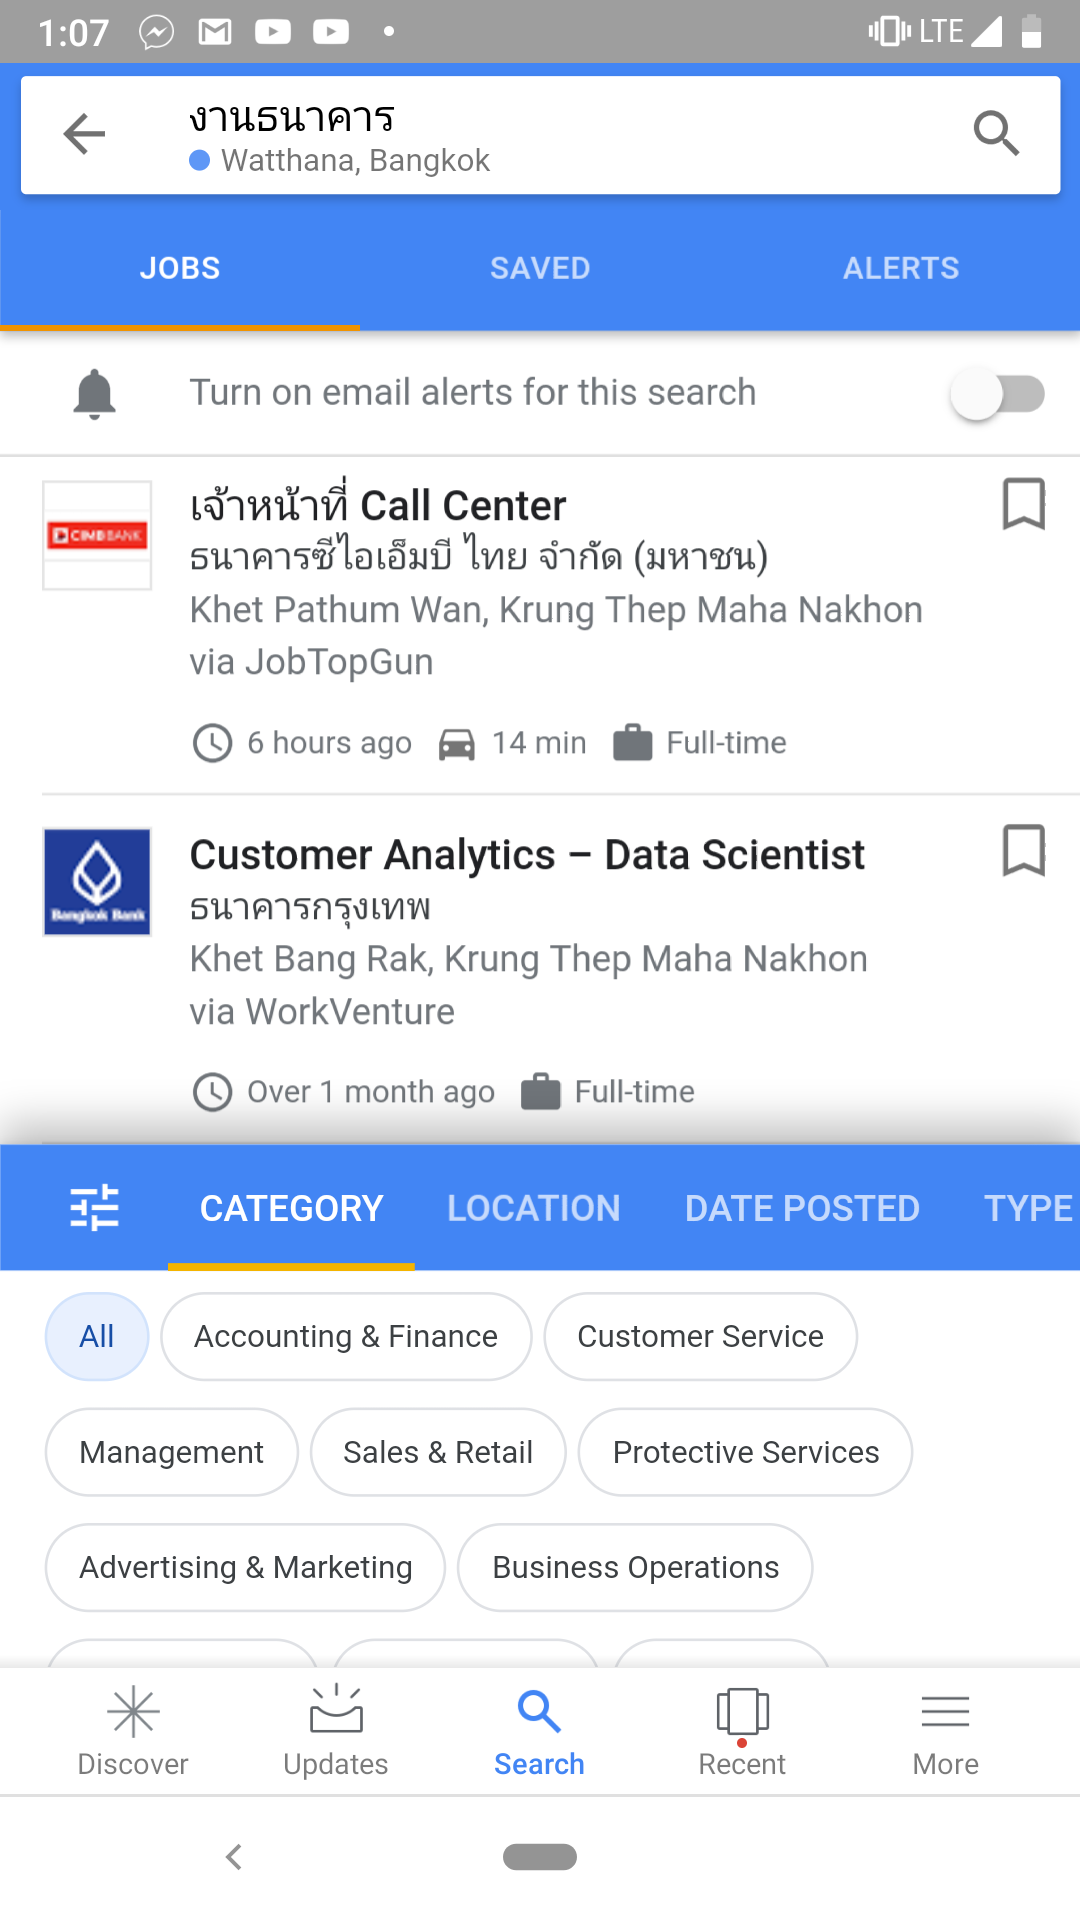This screenshot has height=1920, width=1080.
Task: Open the More menu in bottom bar
Action: [x=945, y=1730]
